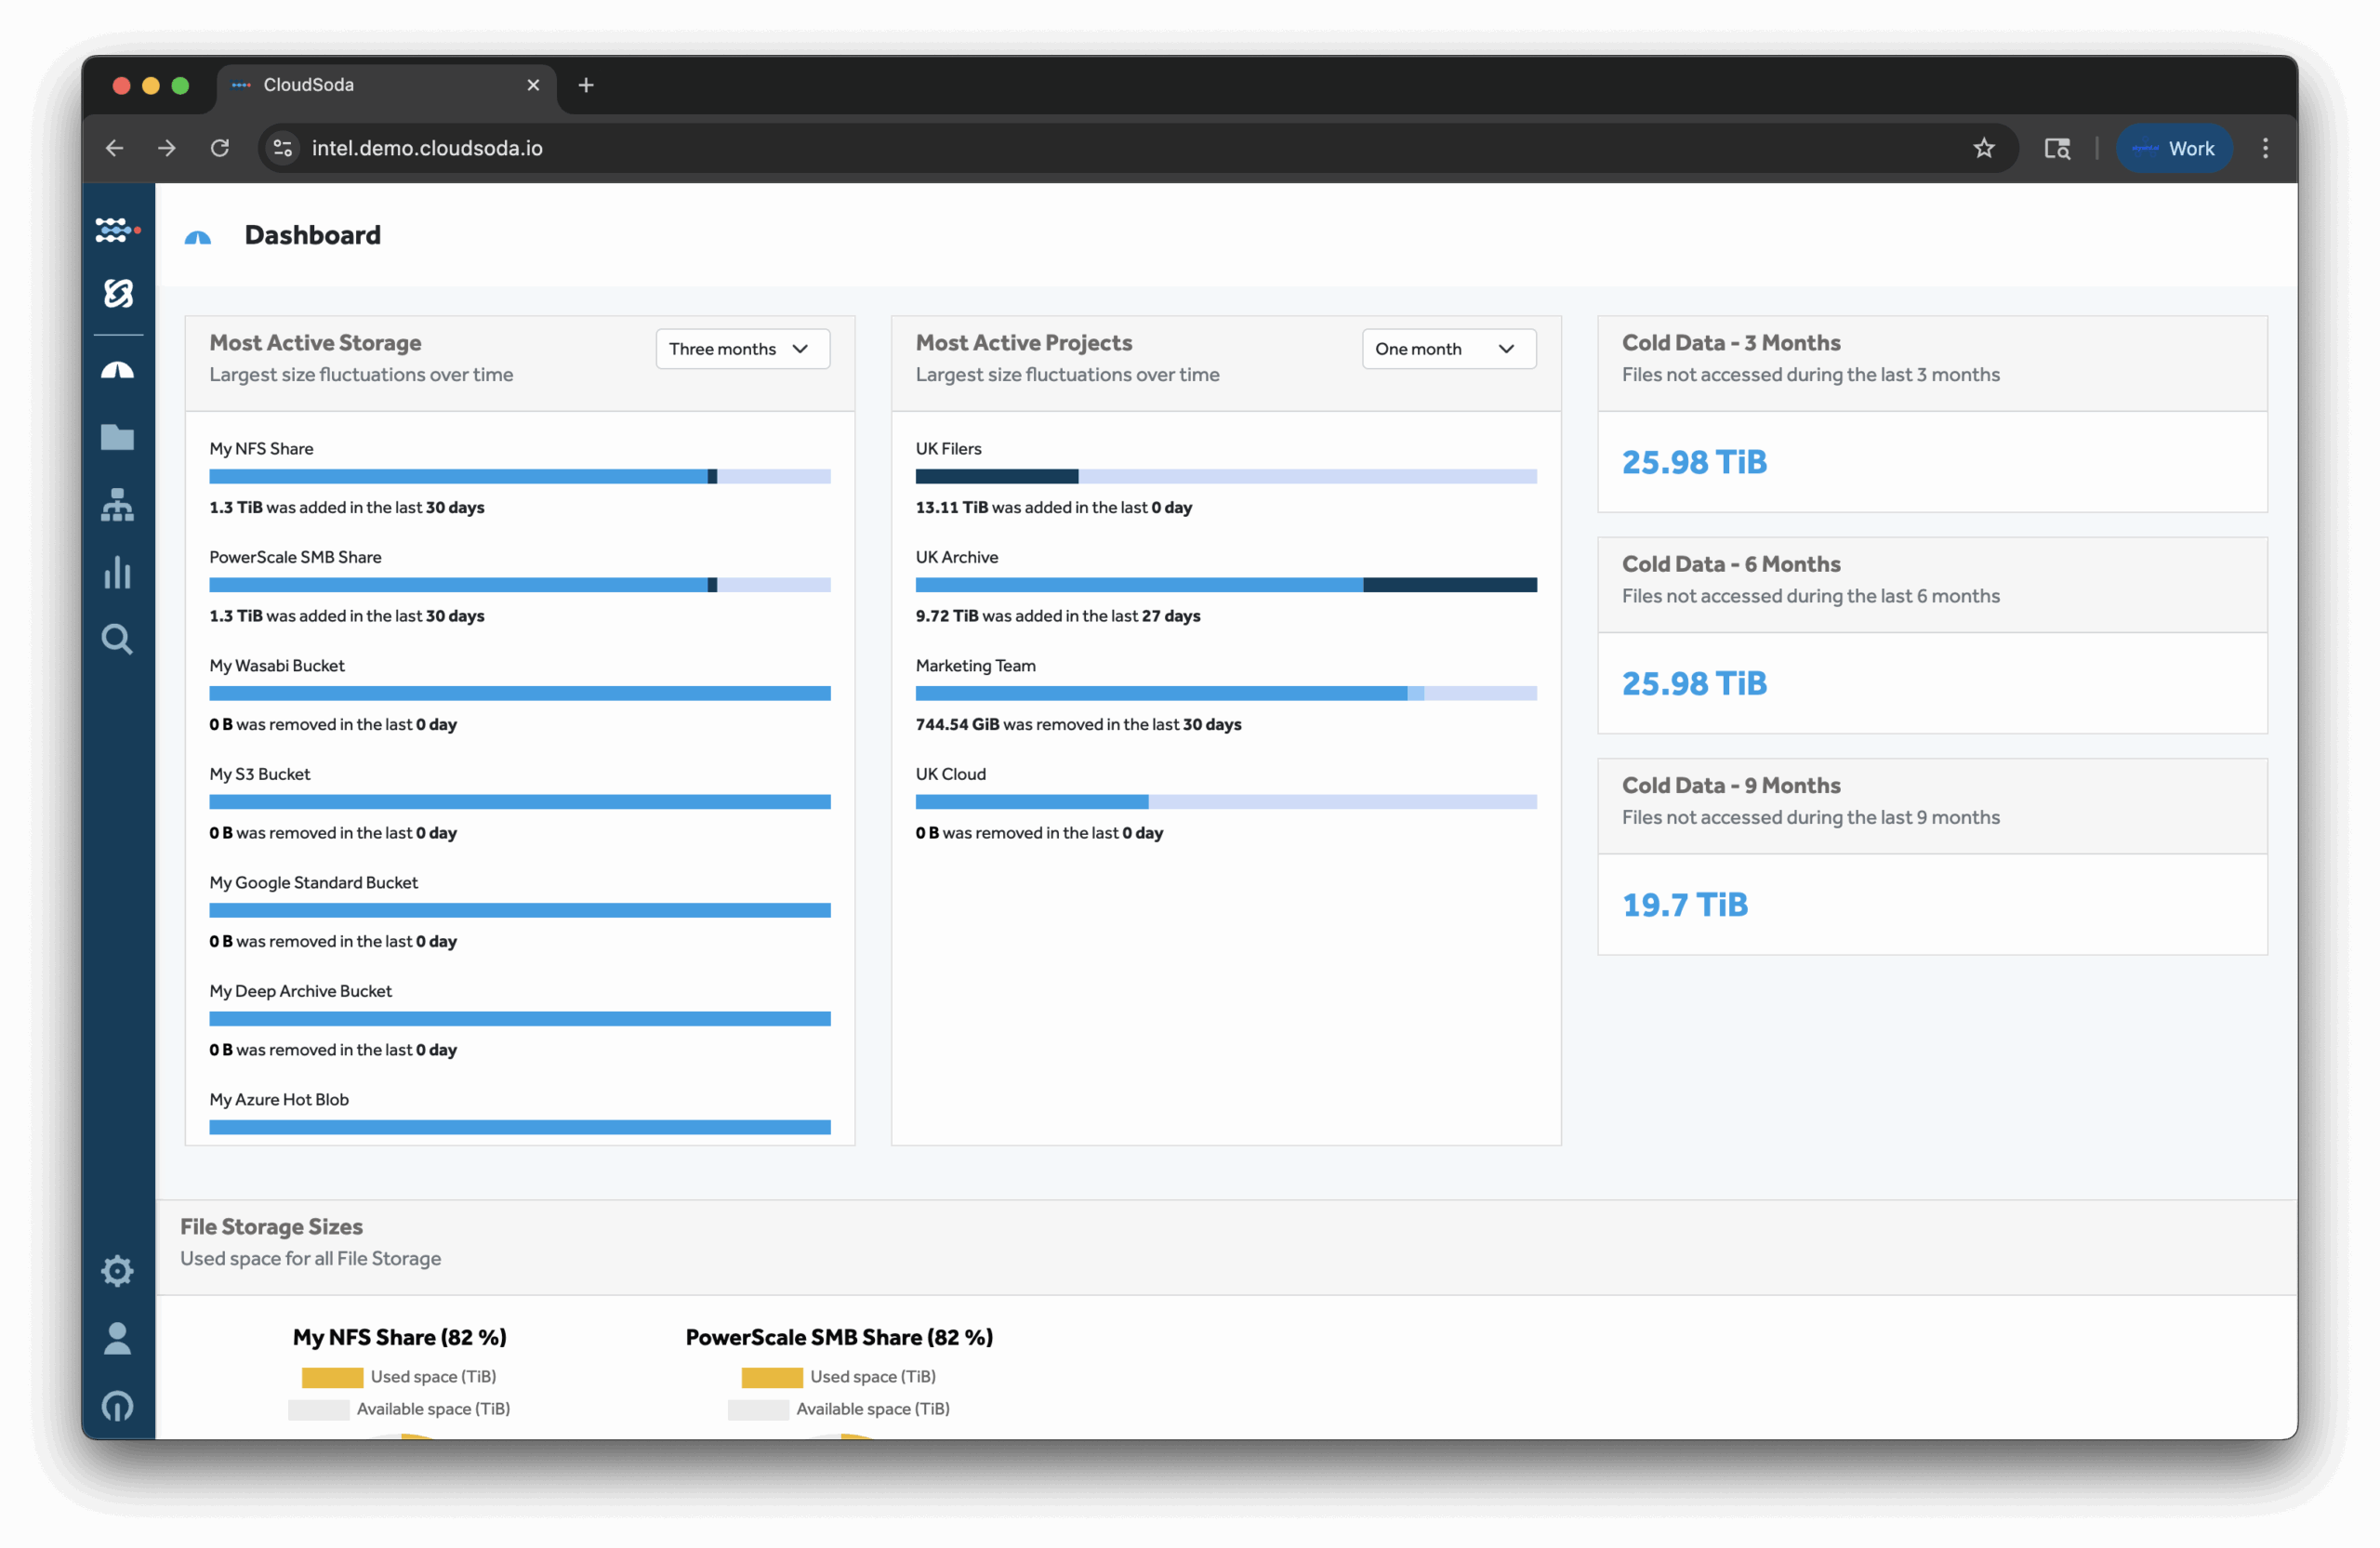Select the dashboard gauge sidebar icon
Viewport: 2380px width, 1548px height.
[x=117, y=371]
